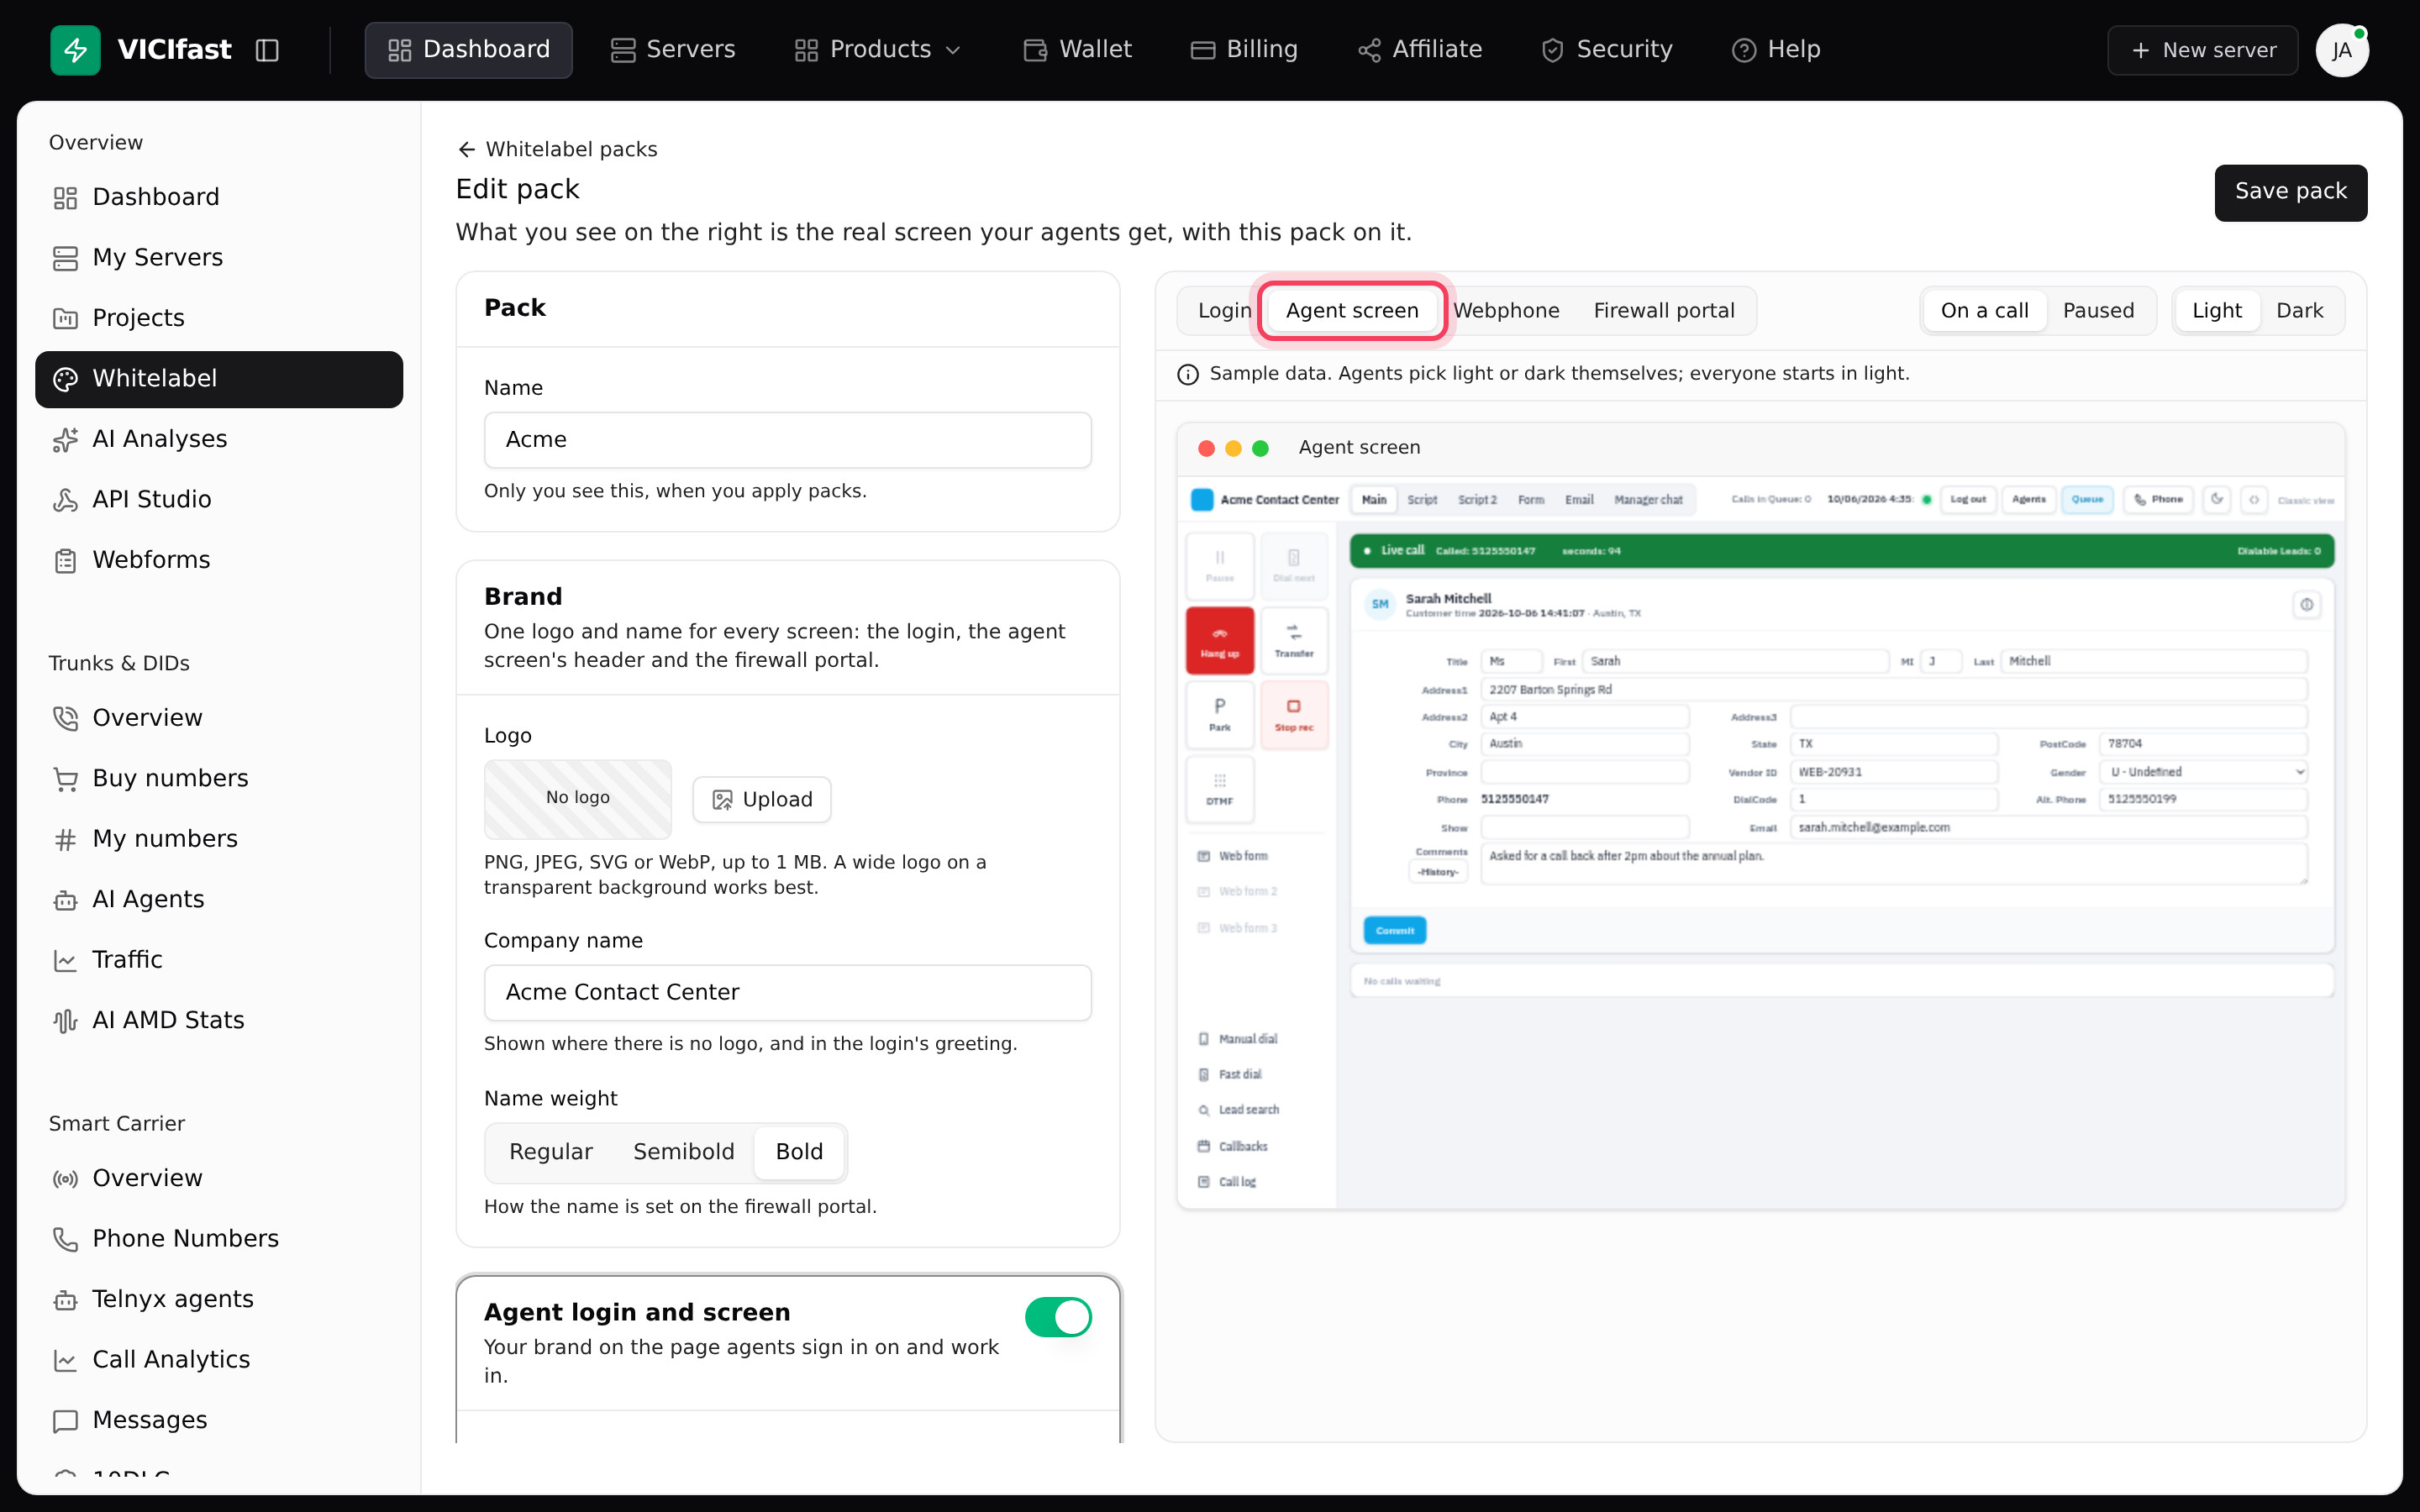
Task: Open Phone Numbers under Smart Carrier
Action: (x=219, y=1239)
